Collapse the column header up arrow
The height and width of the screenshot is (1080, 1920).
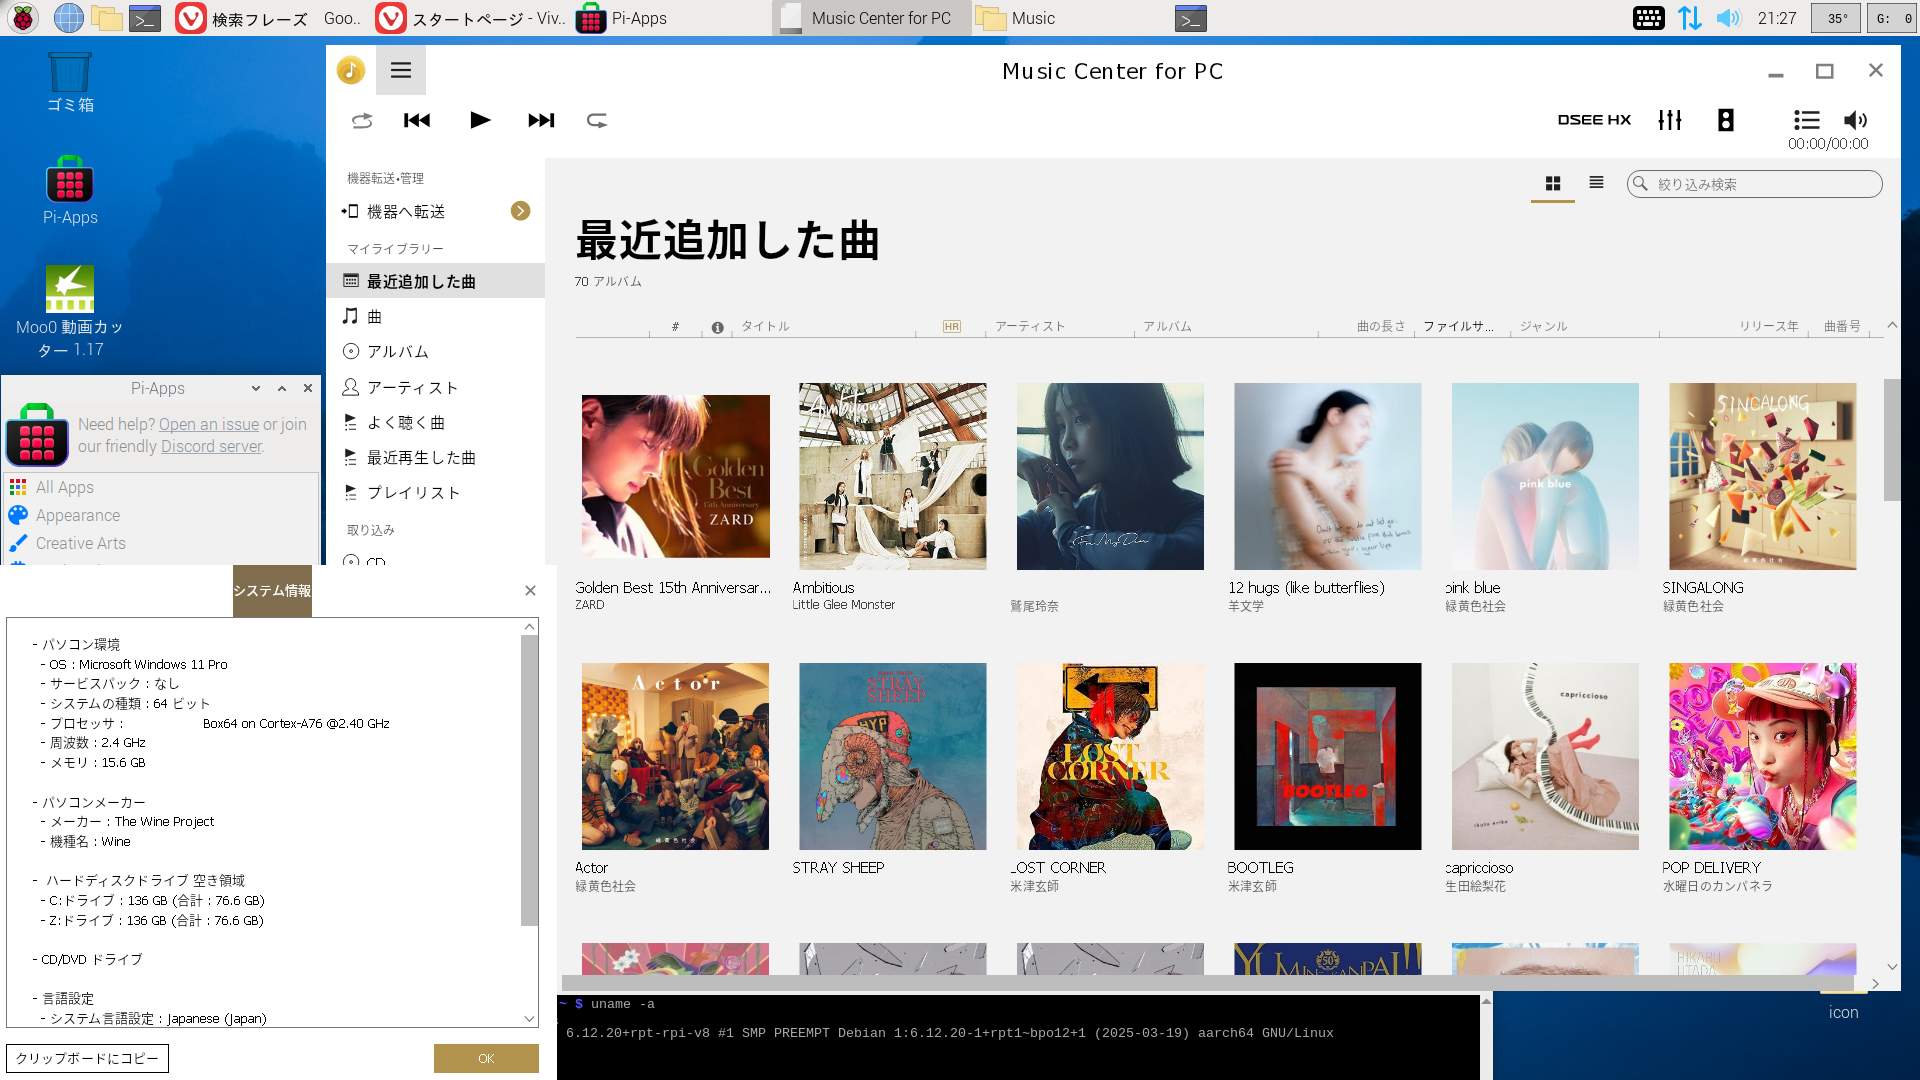pos(1892,325)
